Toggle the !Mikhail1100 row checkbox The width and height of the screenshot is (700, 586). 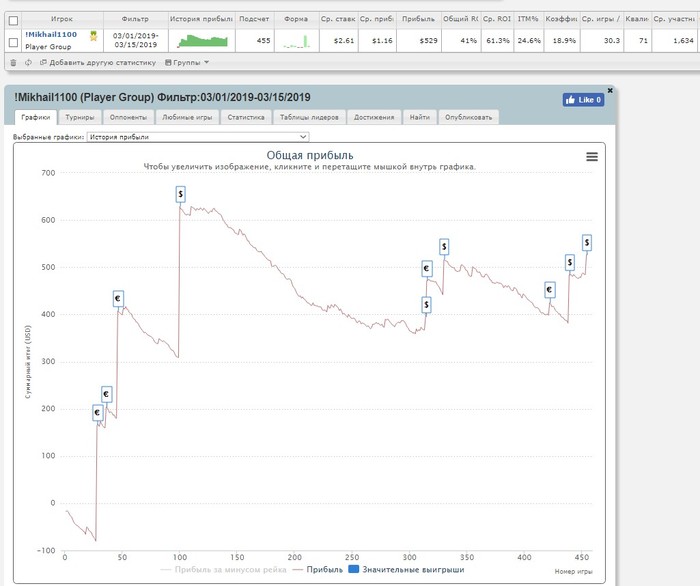(x=13, y=41)
